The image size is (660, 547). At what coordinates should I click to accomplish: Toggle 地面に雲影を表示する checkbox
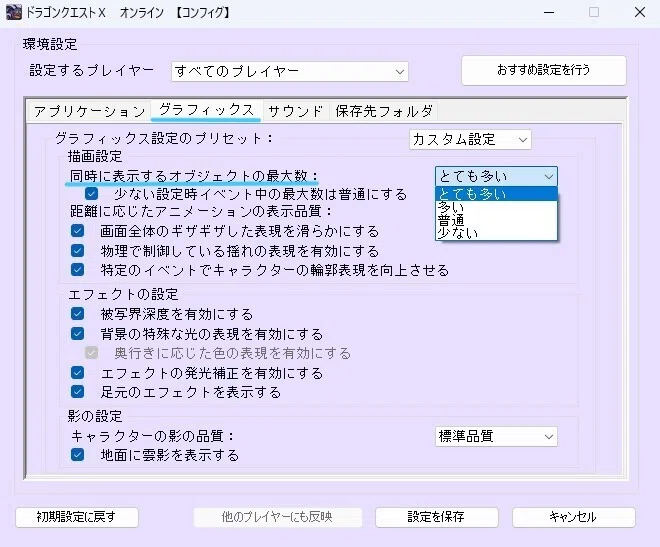coord(77,454)
